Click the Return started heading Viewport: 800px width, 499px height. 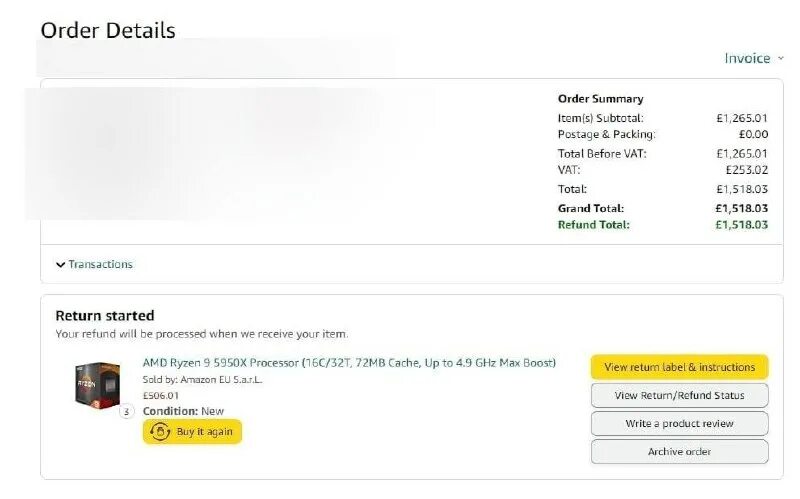(105, 316)
